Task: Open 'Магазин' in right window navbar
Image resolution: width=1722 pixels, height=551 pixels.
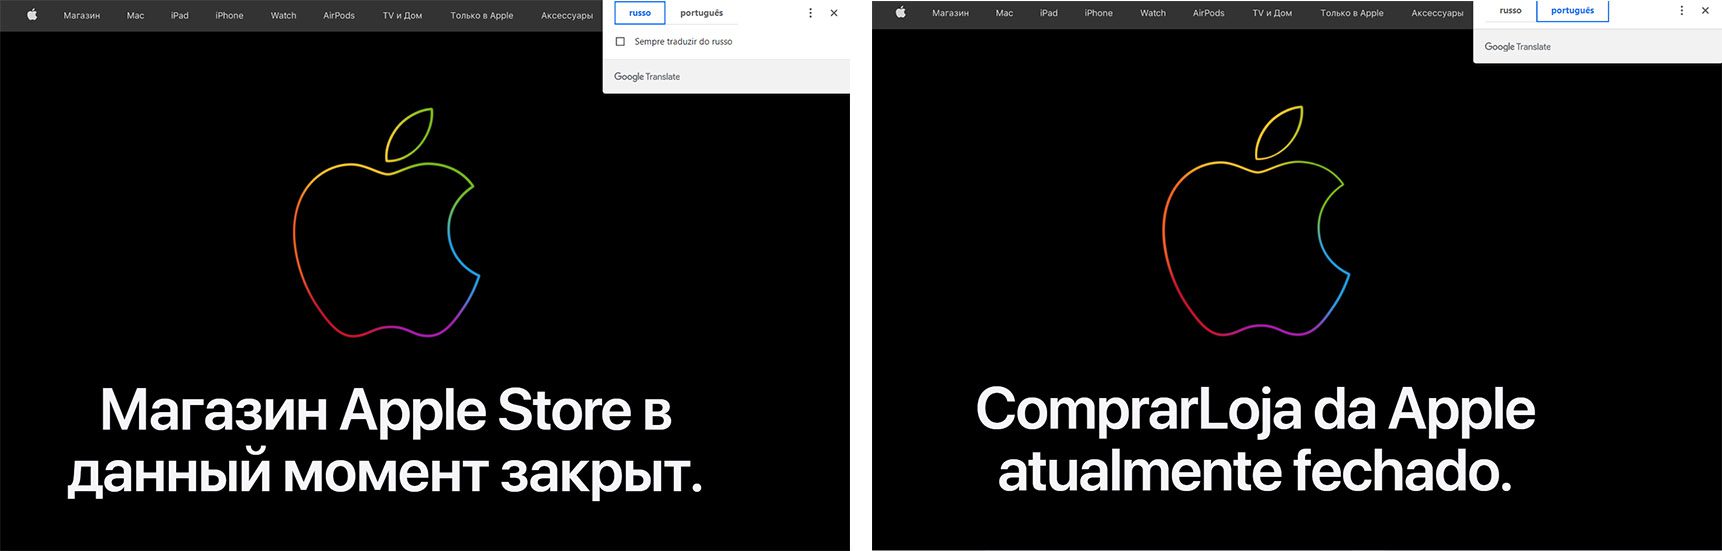Action: click(950, 13)
